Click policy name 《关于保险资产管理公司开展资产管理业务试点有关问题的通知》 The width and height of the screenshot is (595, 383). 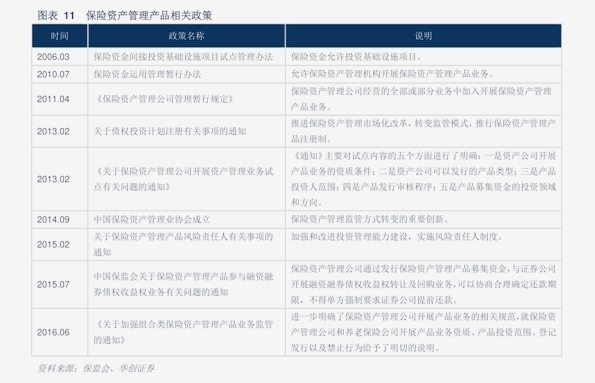click(x=183, y=179)
